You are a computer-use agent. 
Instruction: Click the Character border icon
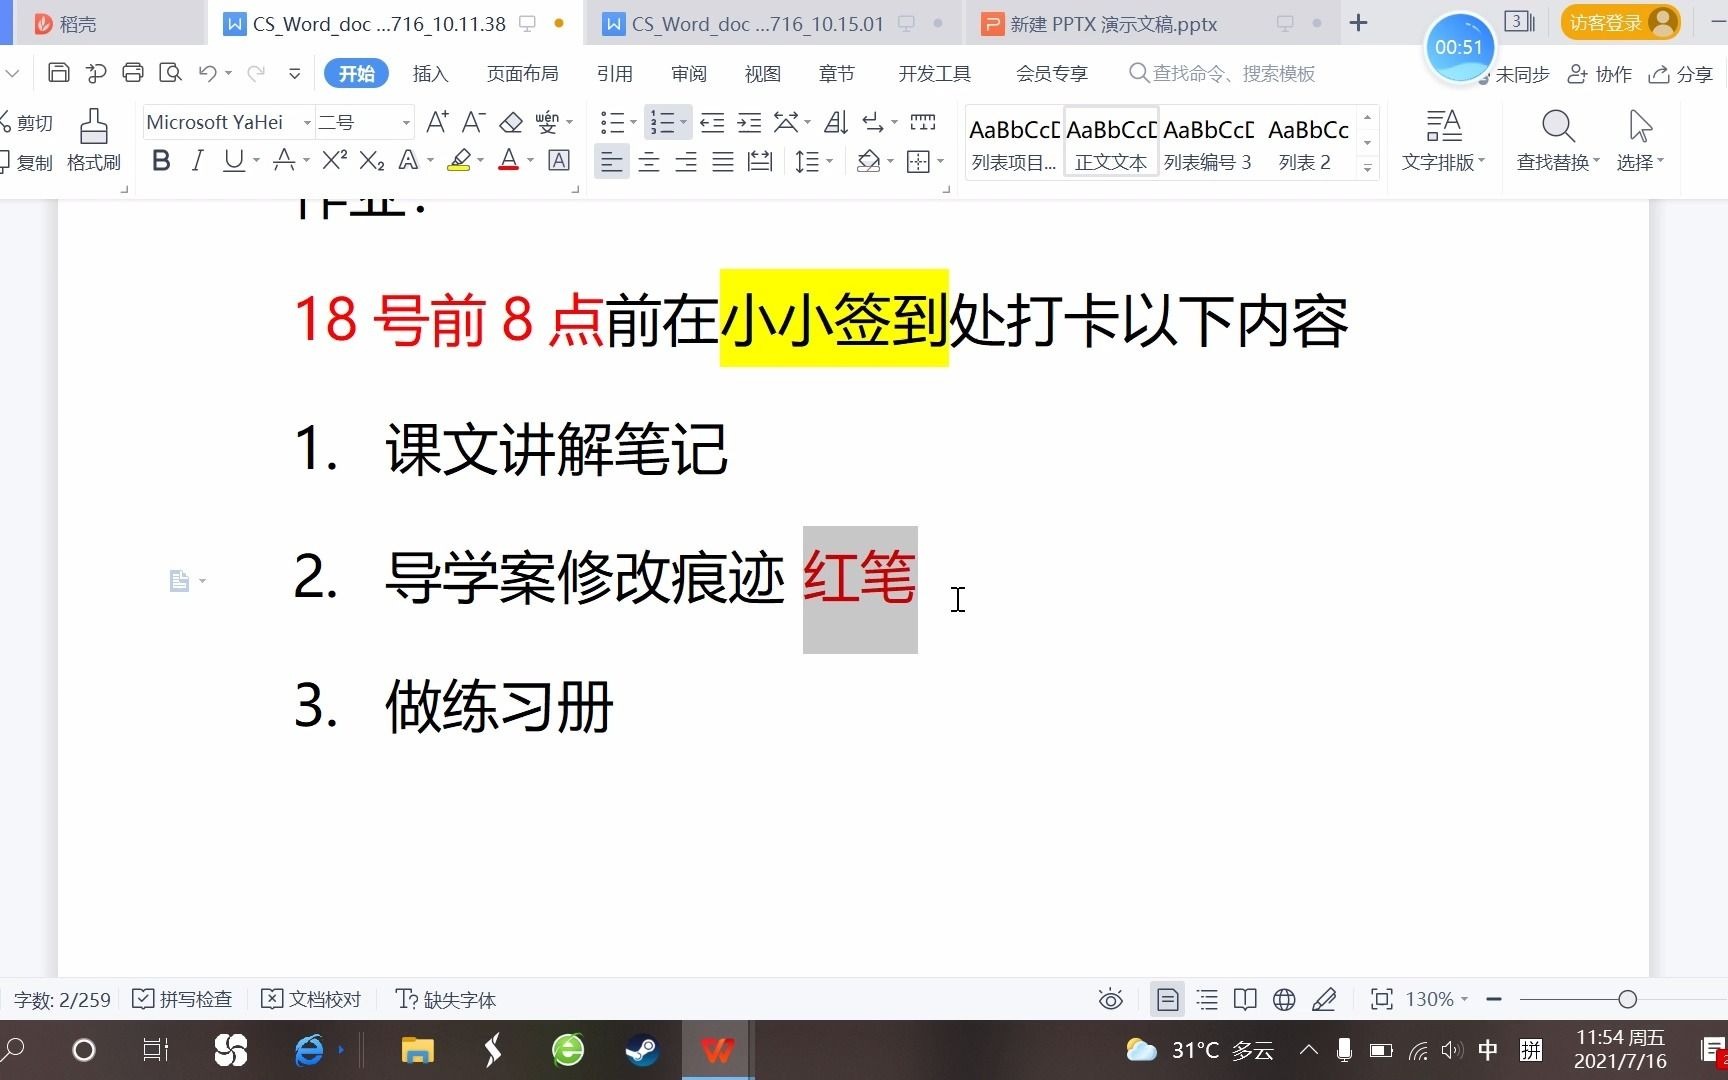pyautogui.click(x=559, y=160)
